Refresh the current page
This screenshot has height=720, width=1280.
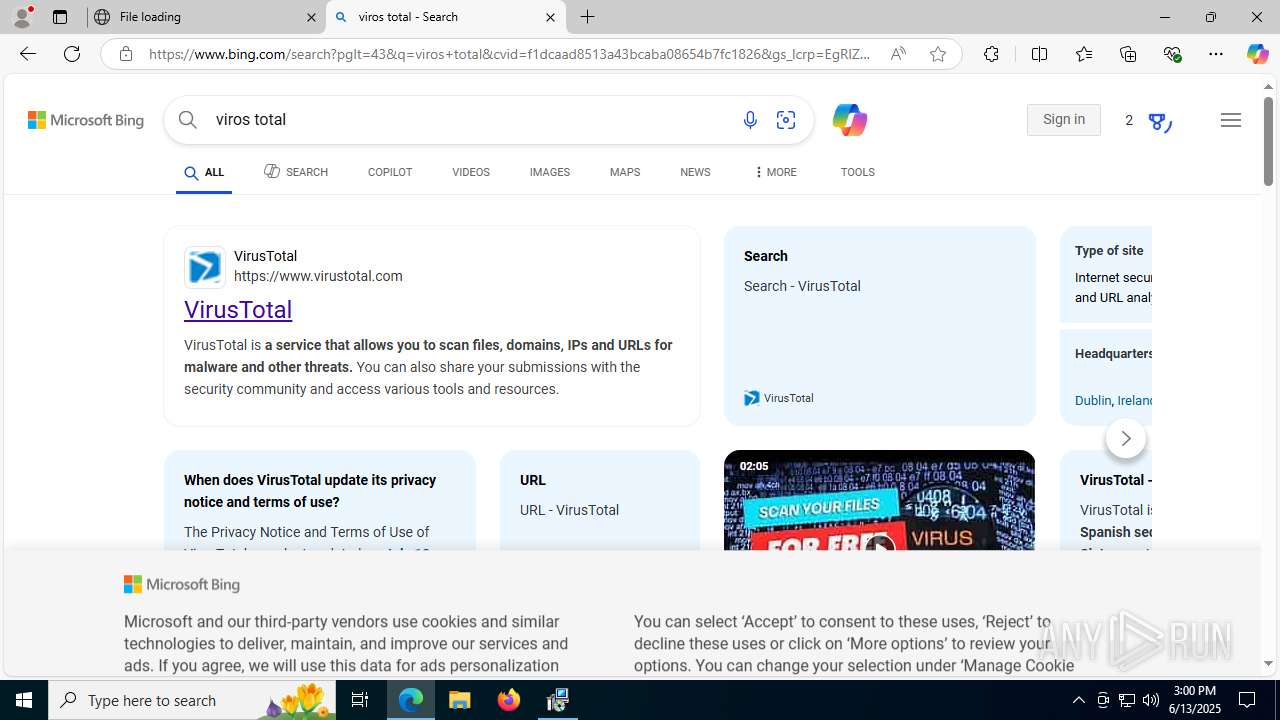72,54
